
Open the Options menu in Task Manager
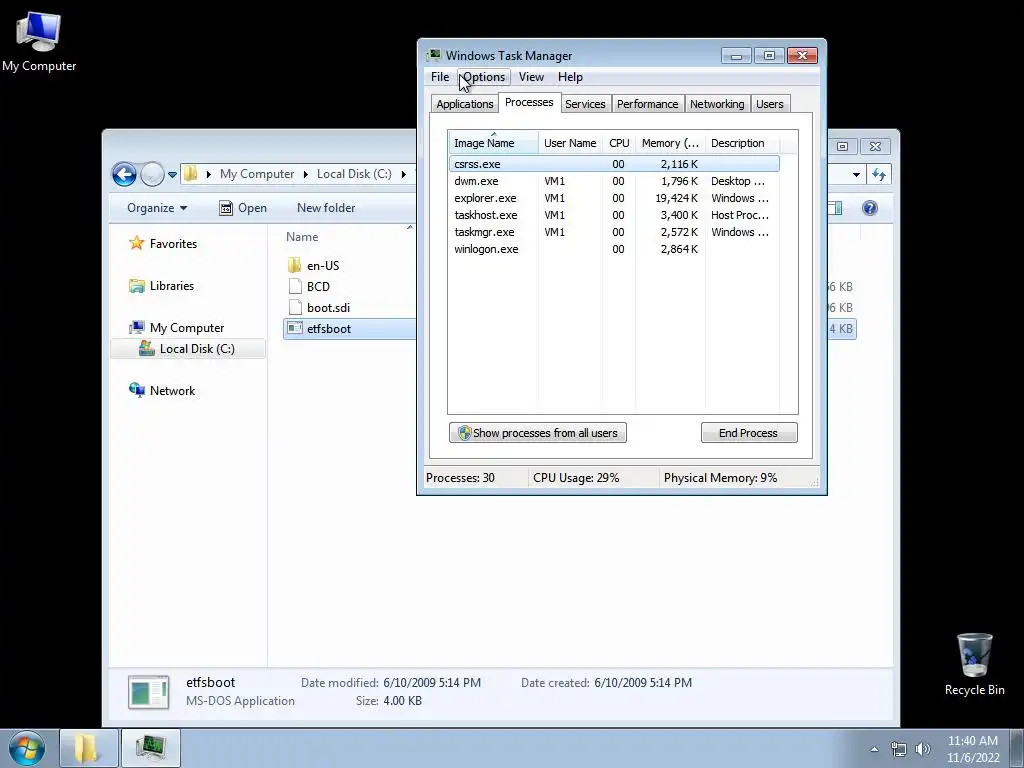484,77
